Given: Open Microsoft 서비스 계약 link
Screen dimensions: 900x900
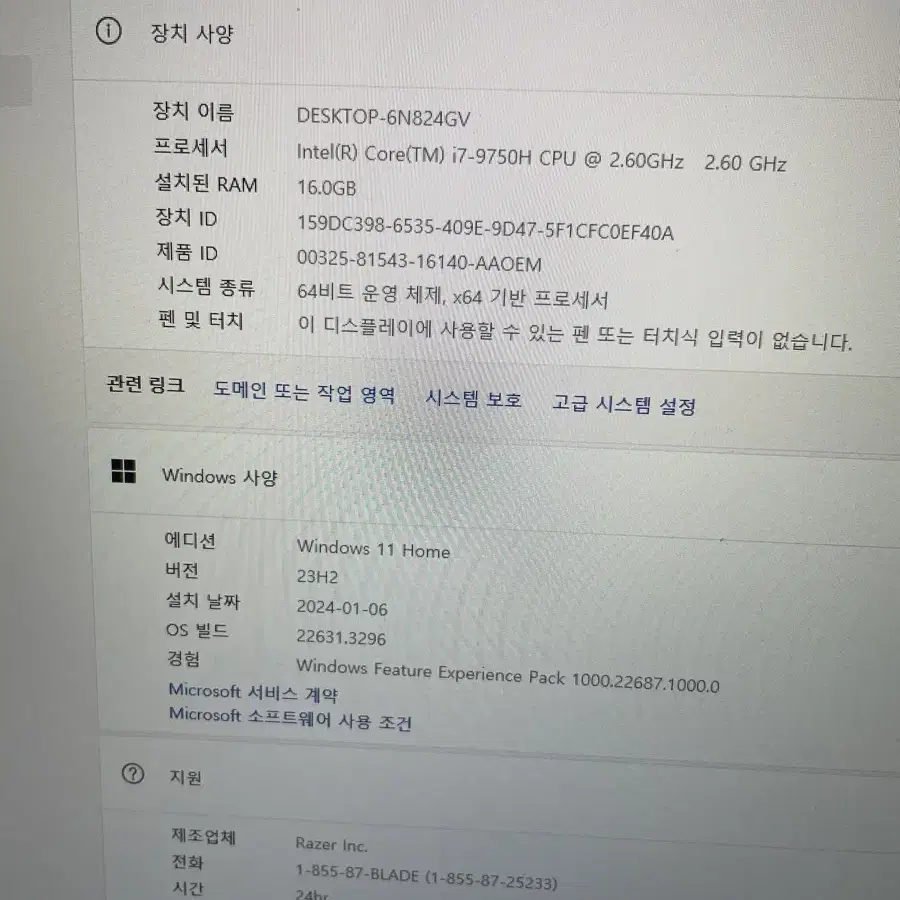Looking at the screenshot, I should (253, 692).
